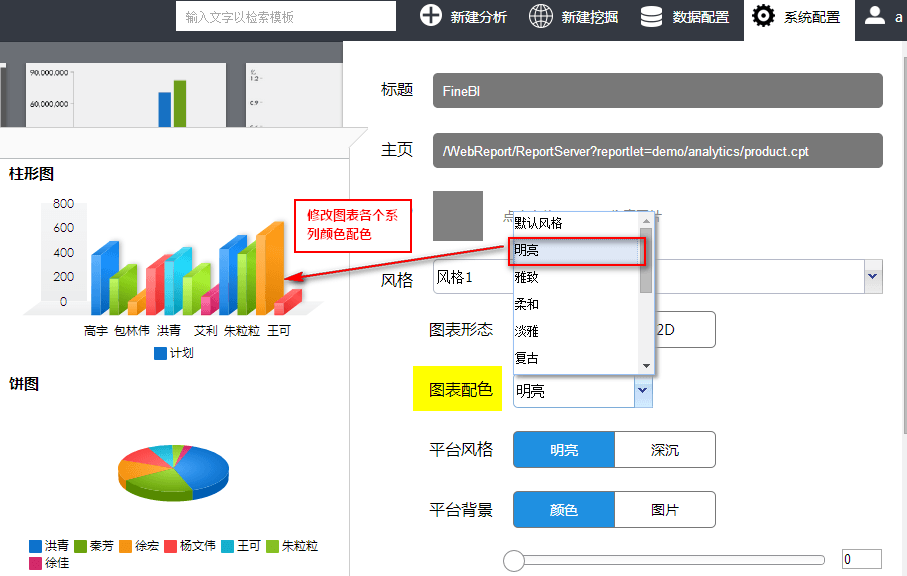Set platform style to 明亮

pyautogui.click(x=563, y=450)
